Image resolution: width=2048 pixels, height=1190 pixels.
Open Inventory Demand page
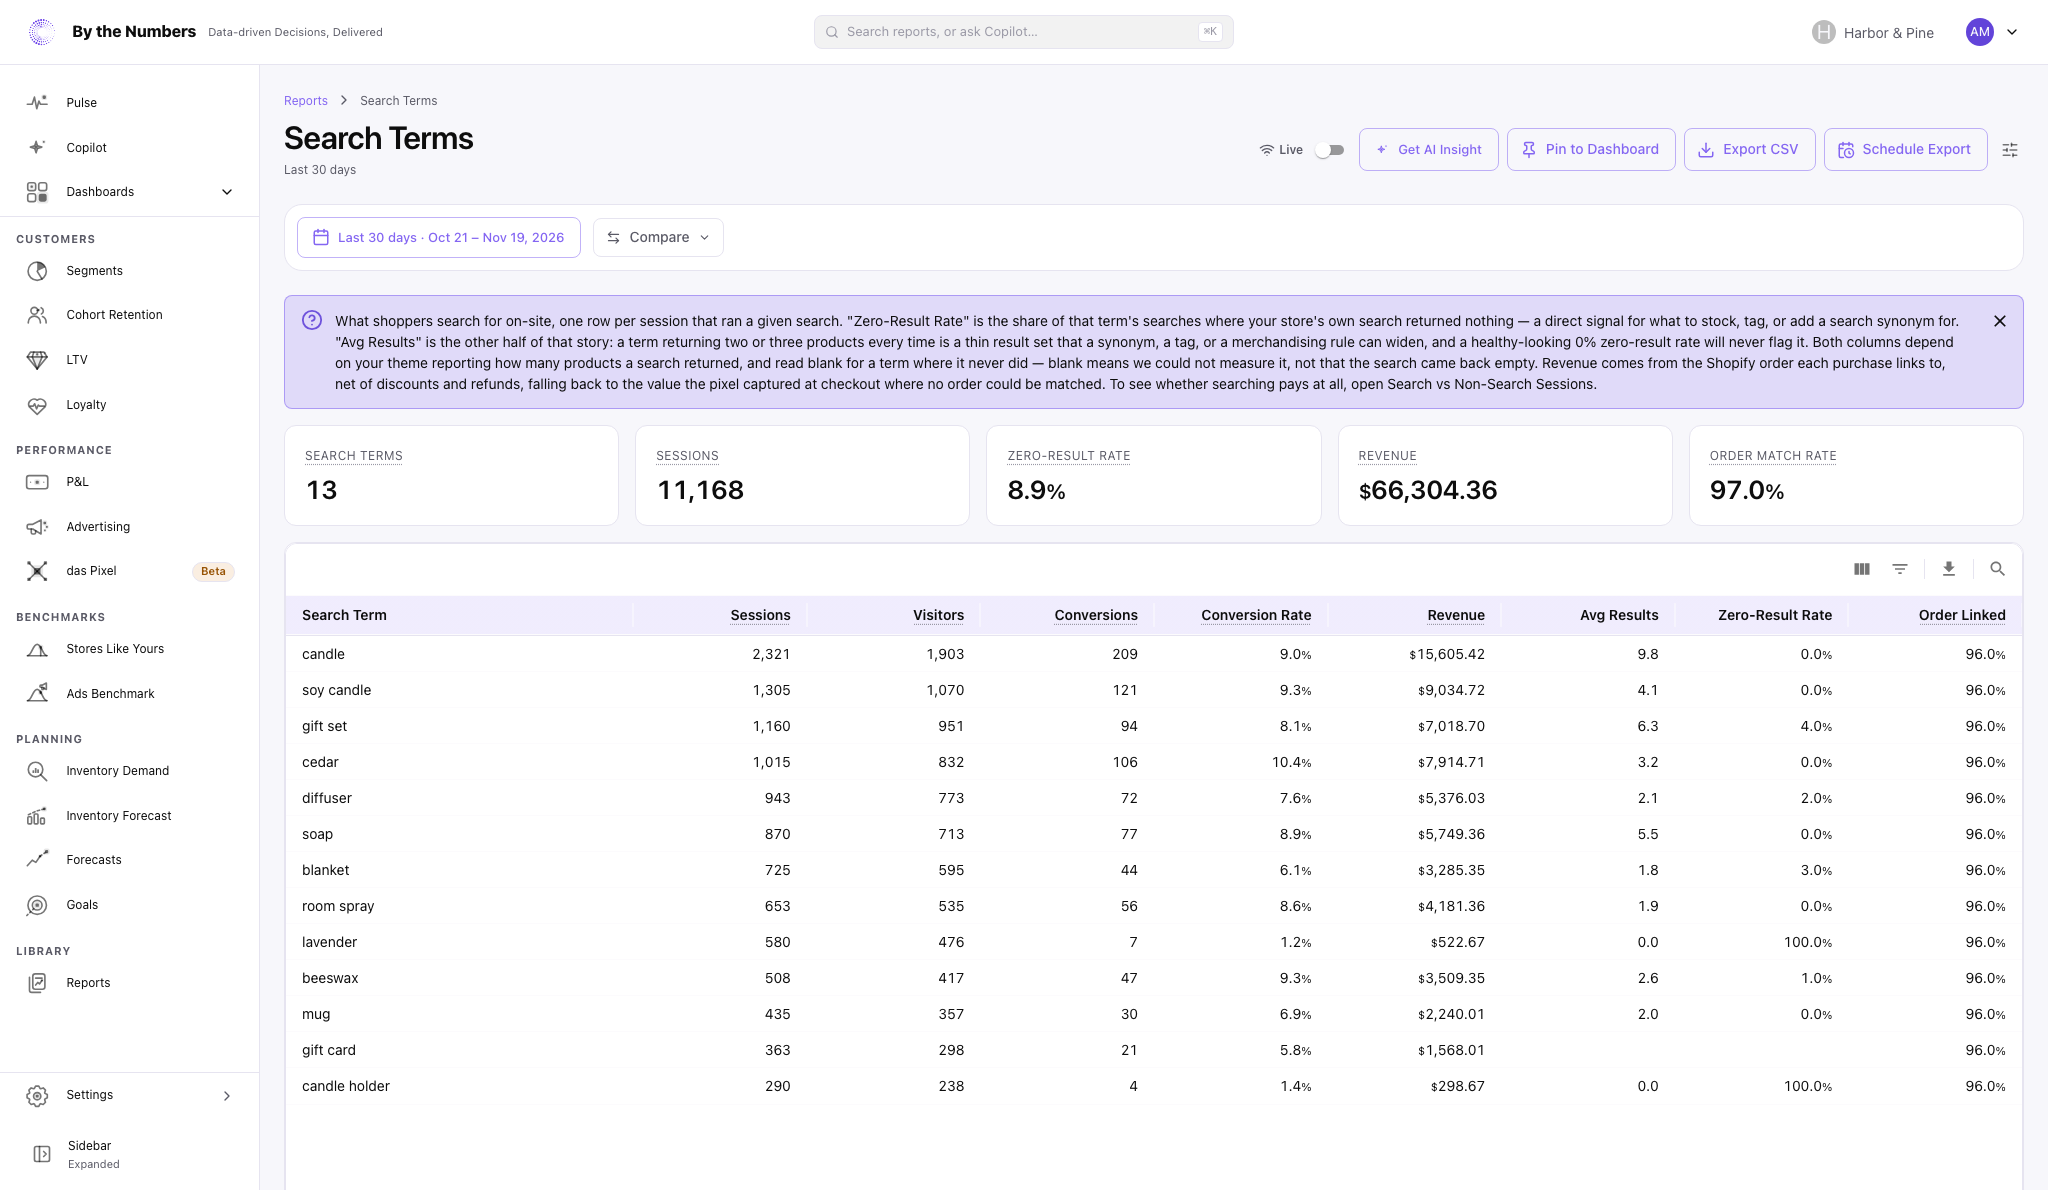click(x=130, y=771)
